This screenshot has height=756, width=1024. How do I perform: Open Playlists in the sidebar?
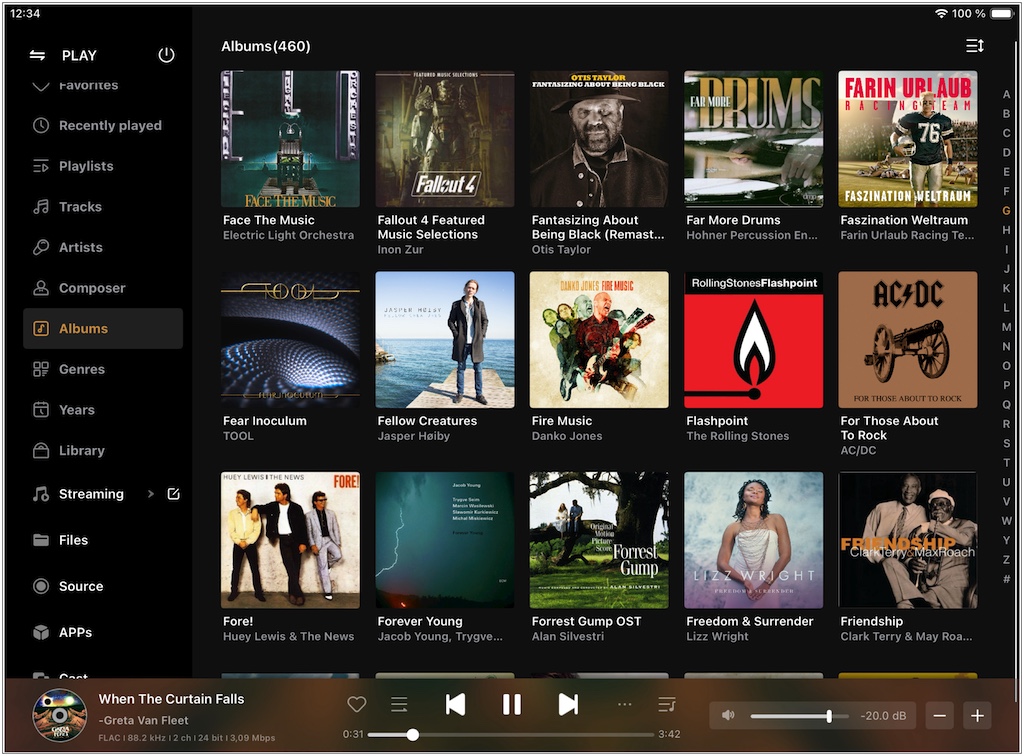point(103,166)
